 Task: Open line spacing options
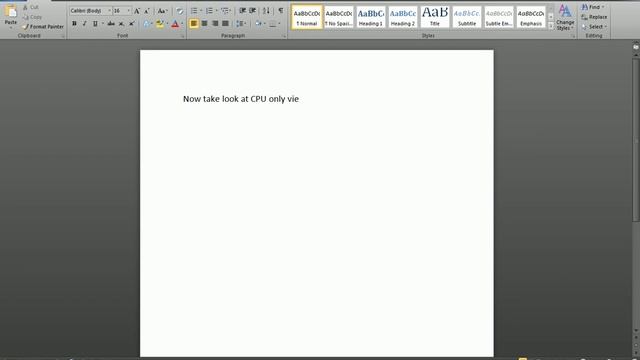(241, 24)
